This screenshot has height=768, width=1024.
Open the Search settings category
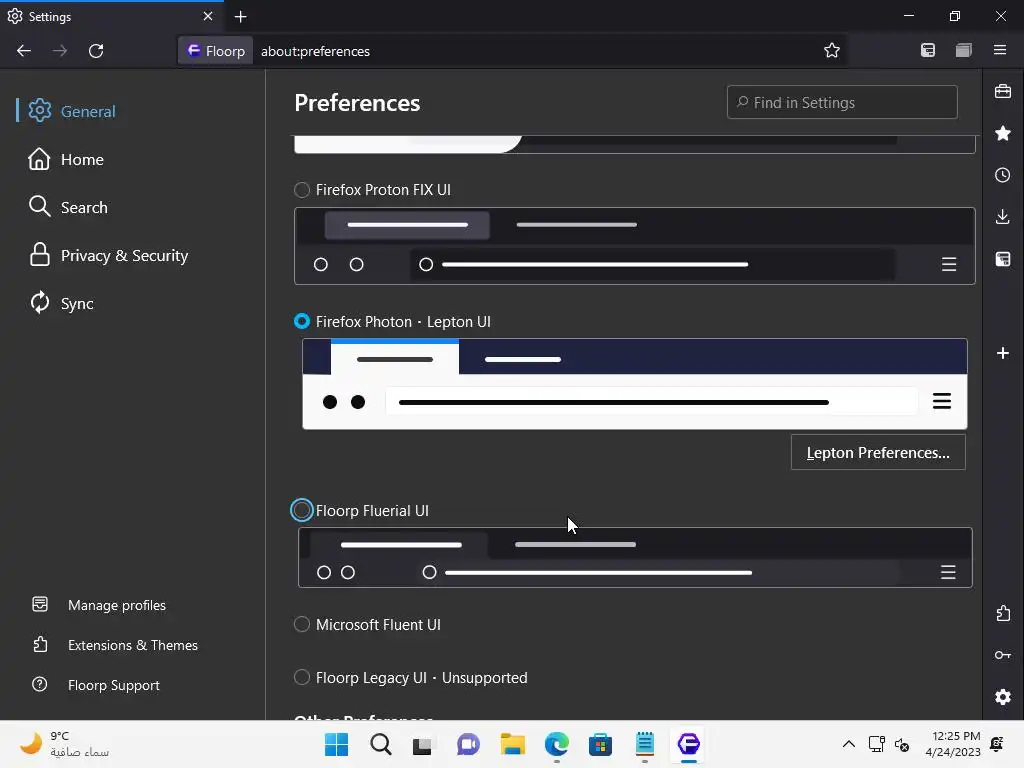click(x=68, y=208)
